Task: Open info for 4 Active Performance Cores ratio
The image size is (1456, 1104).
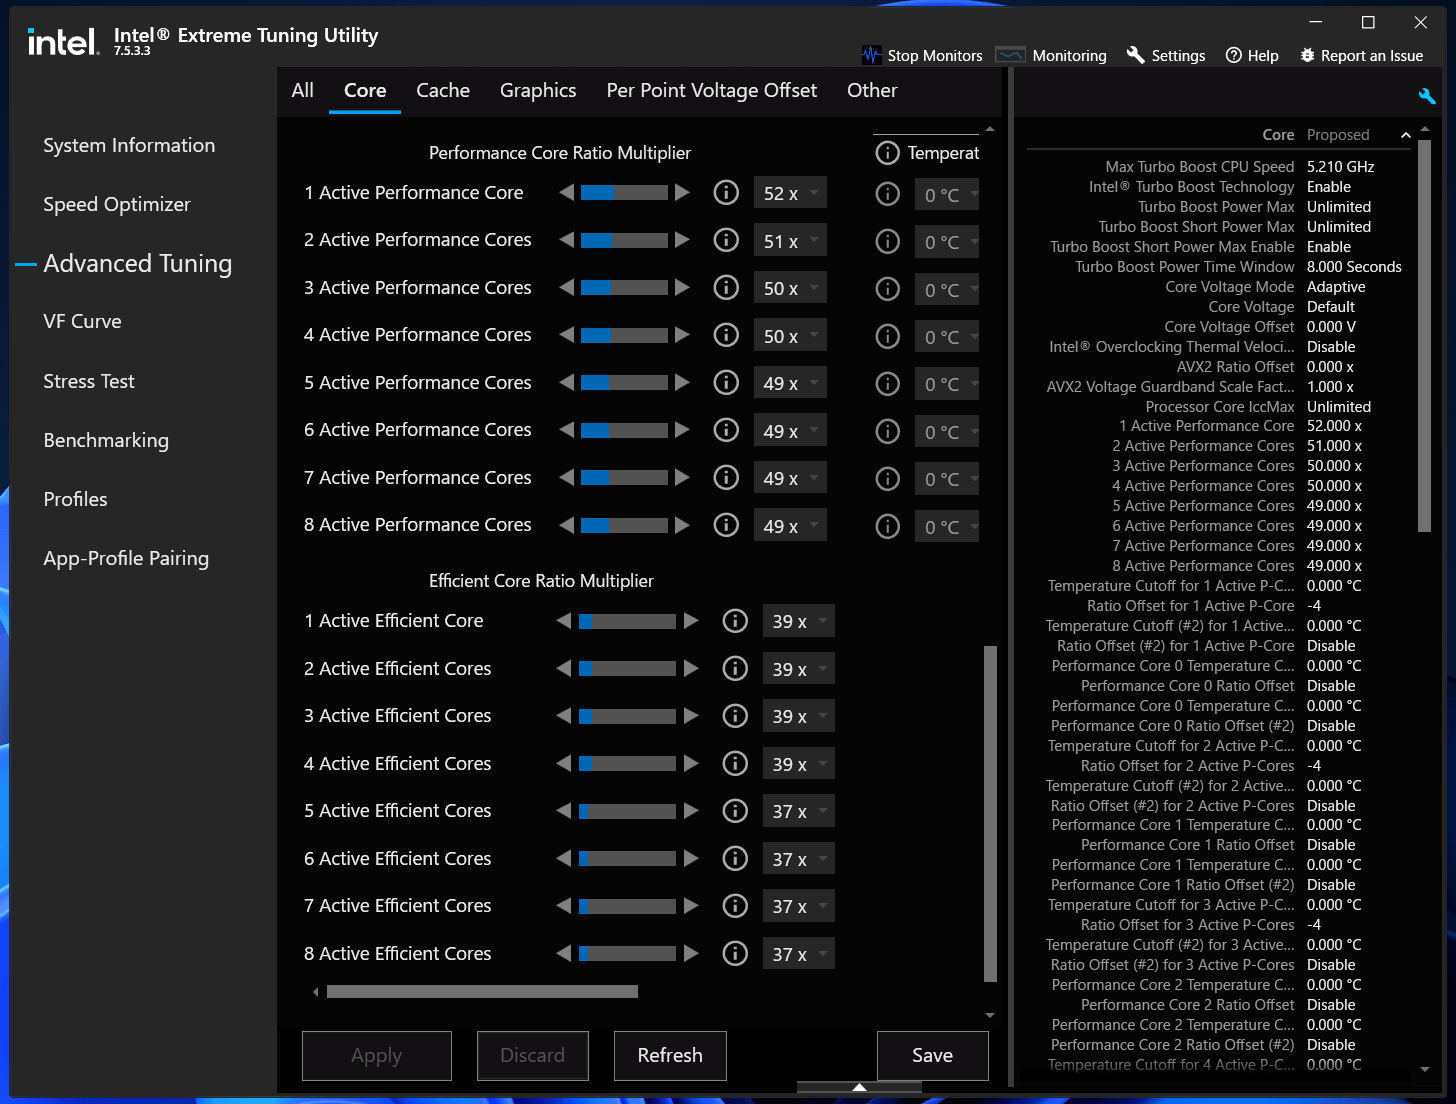Action: [726, 335]
